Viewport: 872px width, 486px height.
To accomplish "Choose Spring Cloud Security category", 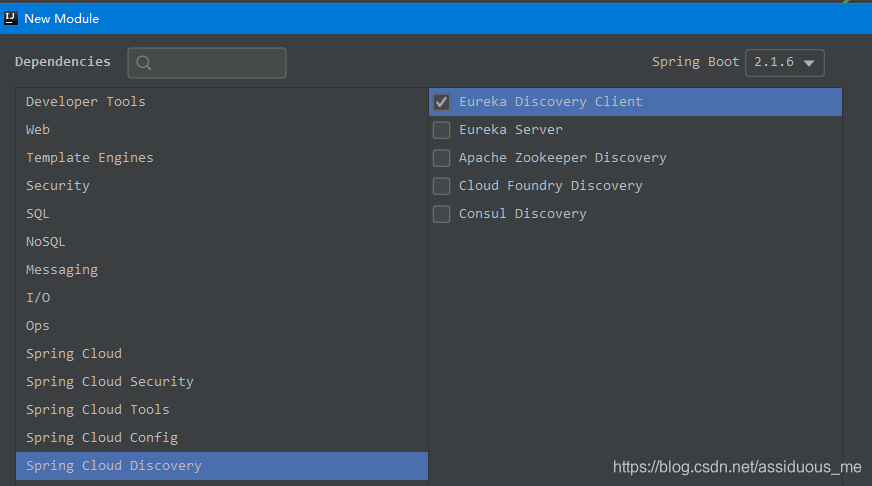I will tap(222, 381).
